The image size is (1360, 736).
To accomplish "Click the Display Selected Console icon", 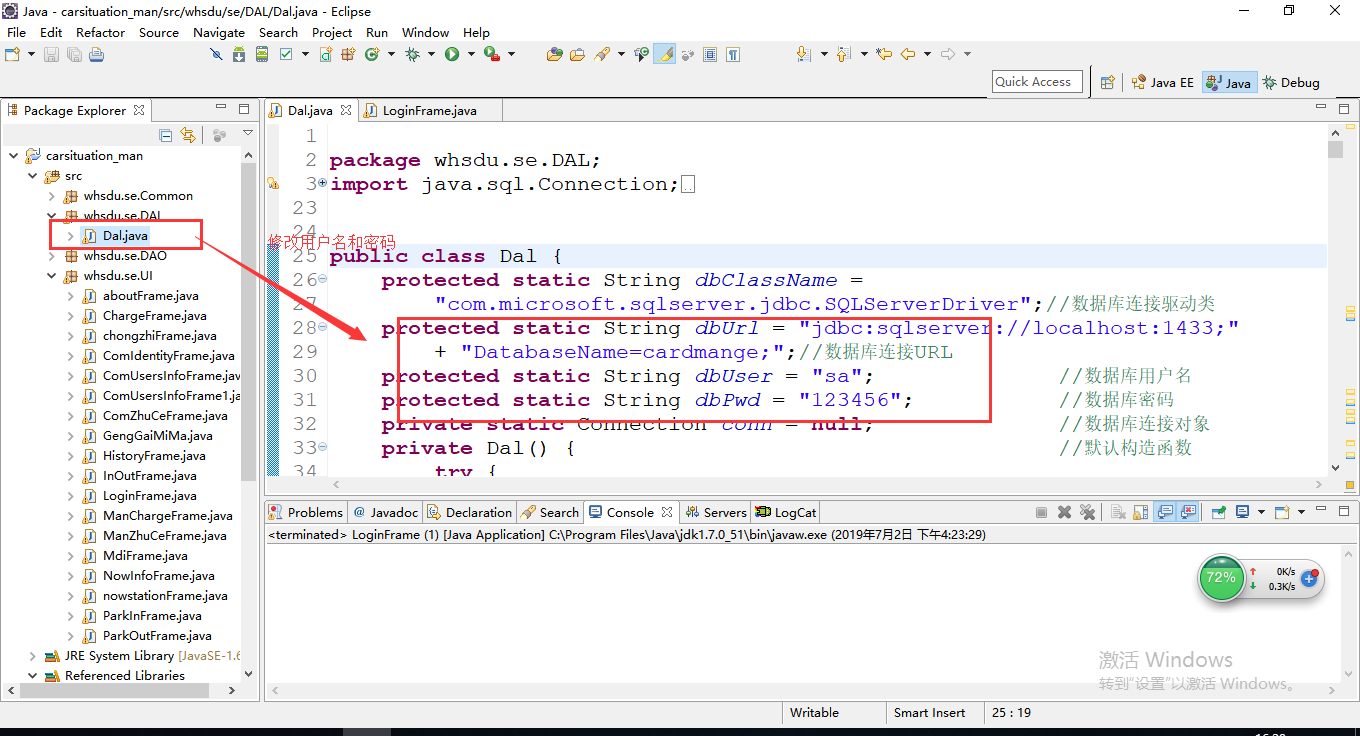I will [1243, 512].
